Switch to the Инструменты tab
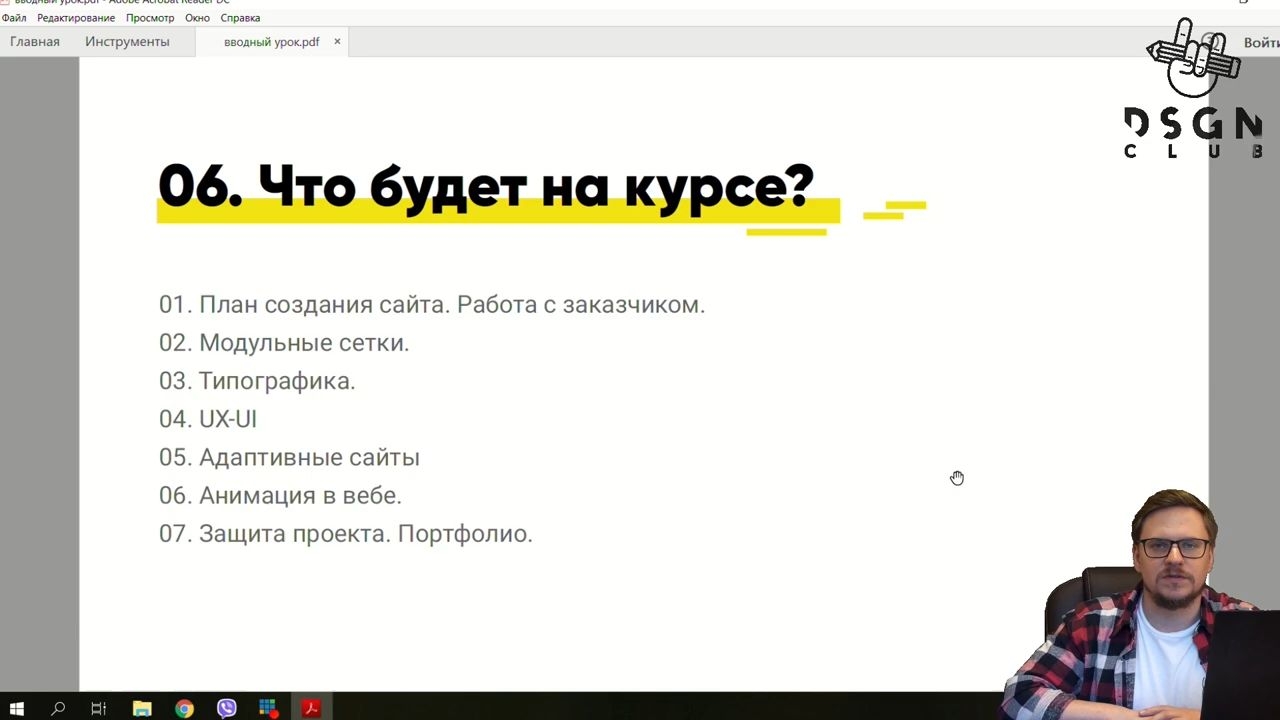The image size is (1280, 720). click(127, 42)
